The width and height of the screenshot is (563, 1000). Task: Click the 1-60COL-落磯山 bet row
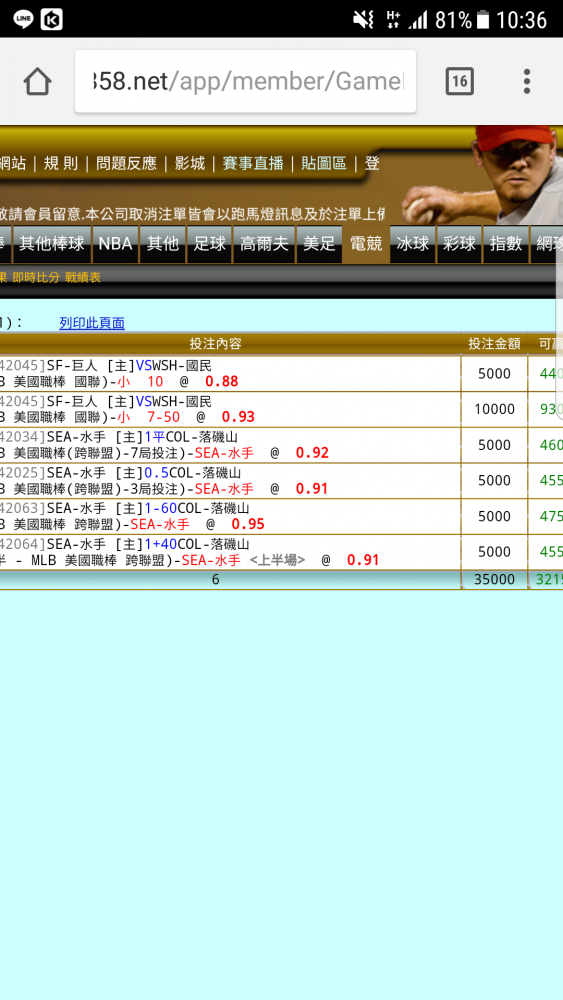230,517
